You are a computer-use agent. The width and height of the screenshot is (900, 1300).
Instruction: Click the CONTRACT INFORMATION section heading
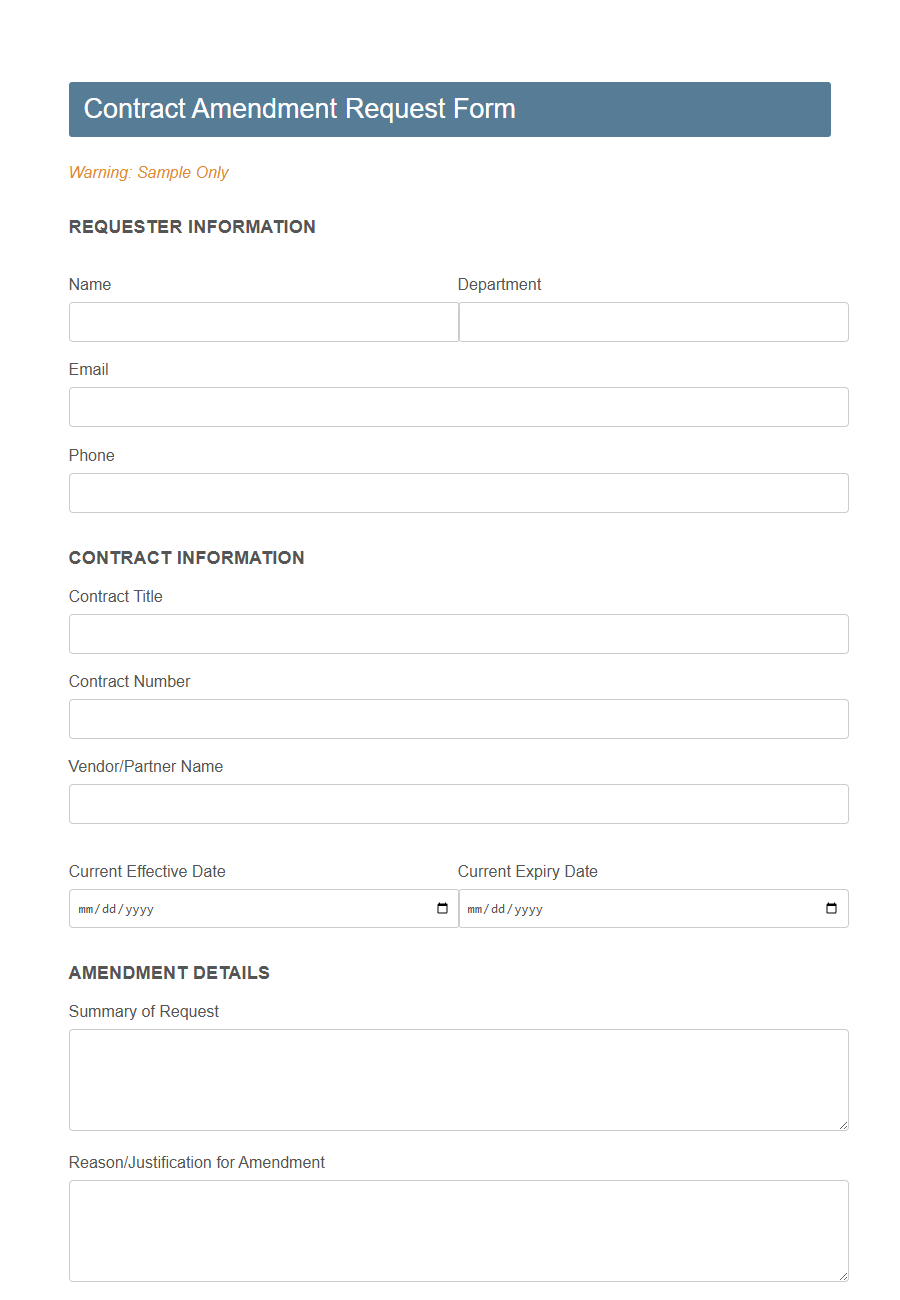186,558
